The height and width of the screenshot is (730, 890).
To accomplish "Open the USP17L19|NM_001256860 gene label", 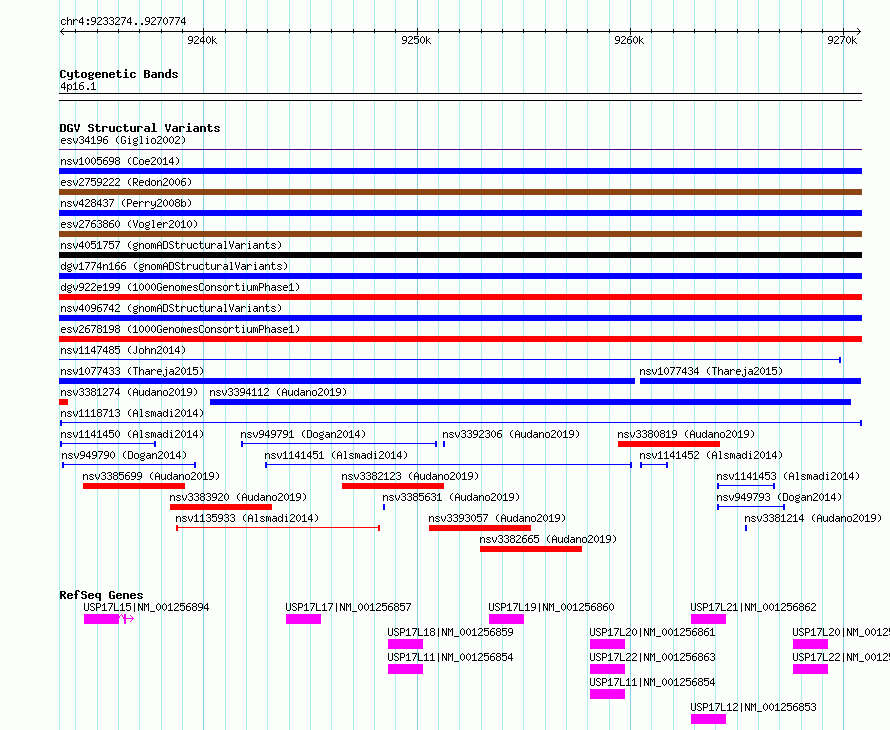I will click(551, 607).
